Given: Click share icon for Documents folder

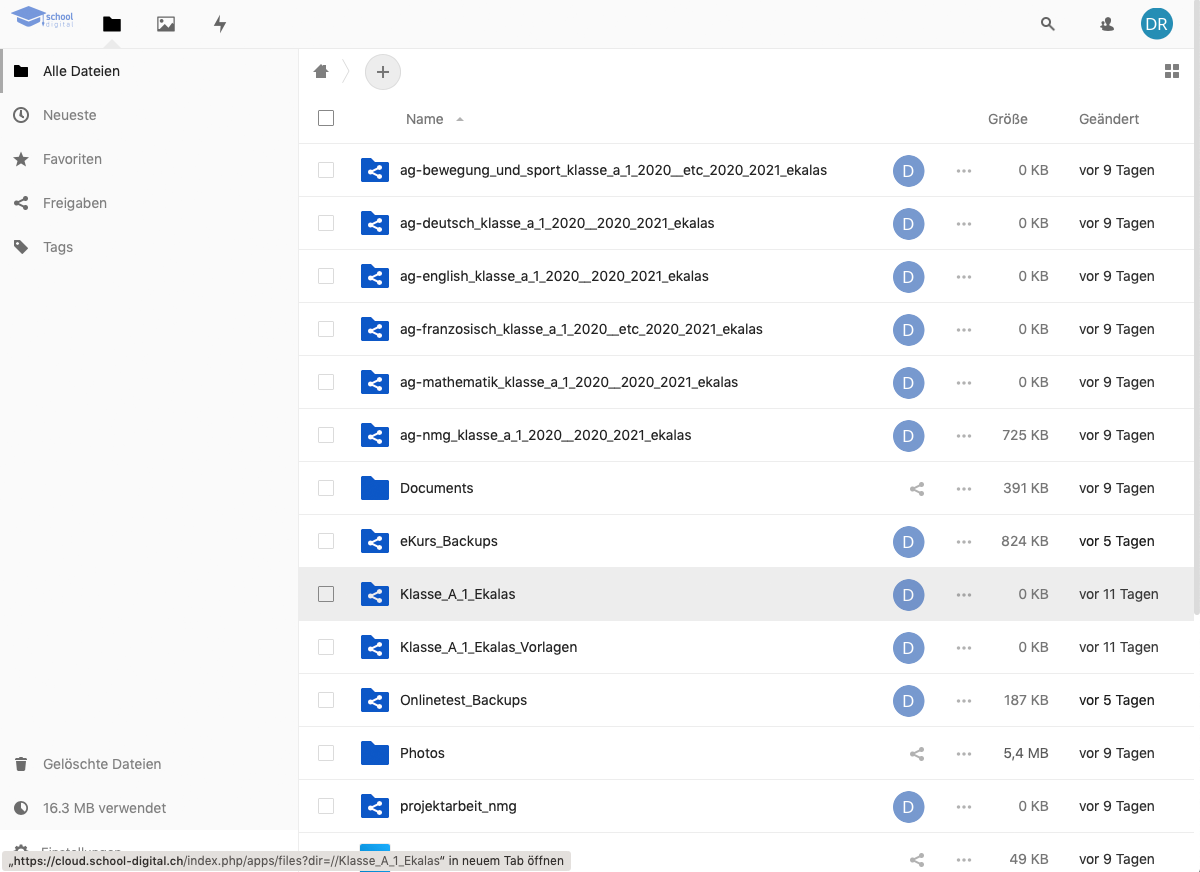Looking at the screenshot, I should point(916,489).
